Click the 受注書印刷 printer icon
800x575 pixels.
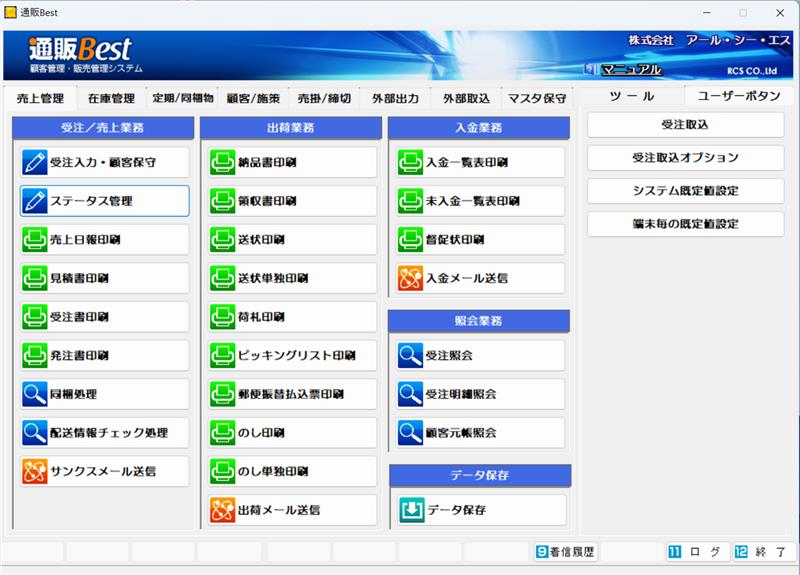point(35,317)
